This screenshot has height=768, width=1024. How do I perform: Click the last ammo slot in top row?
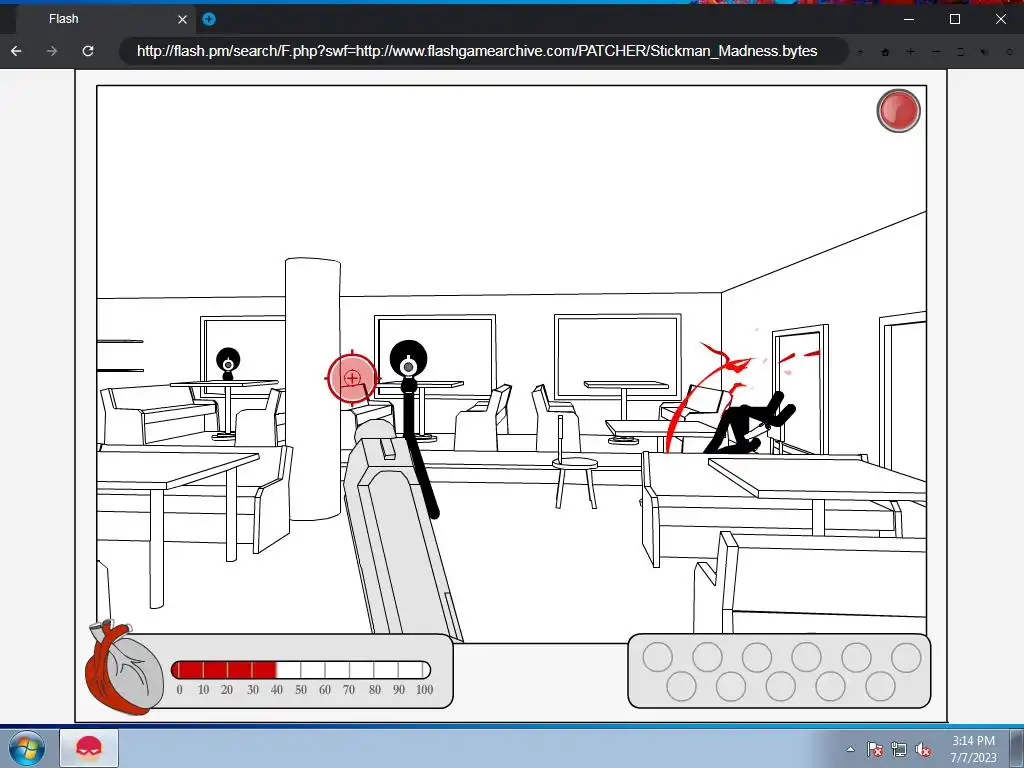906,657
